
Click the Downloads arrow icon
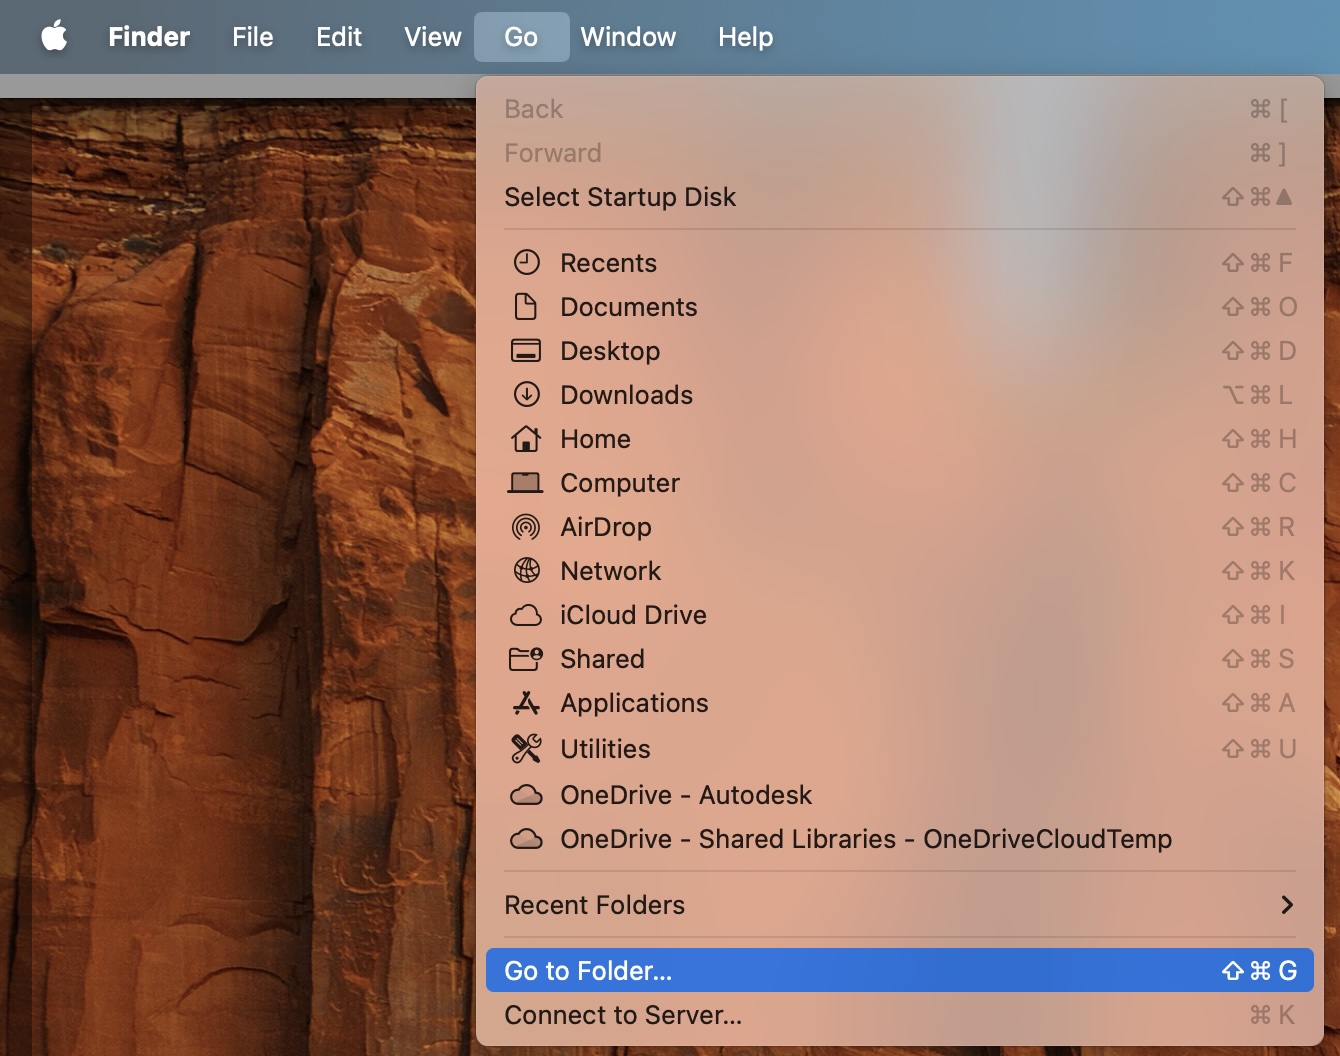528,394
